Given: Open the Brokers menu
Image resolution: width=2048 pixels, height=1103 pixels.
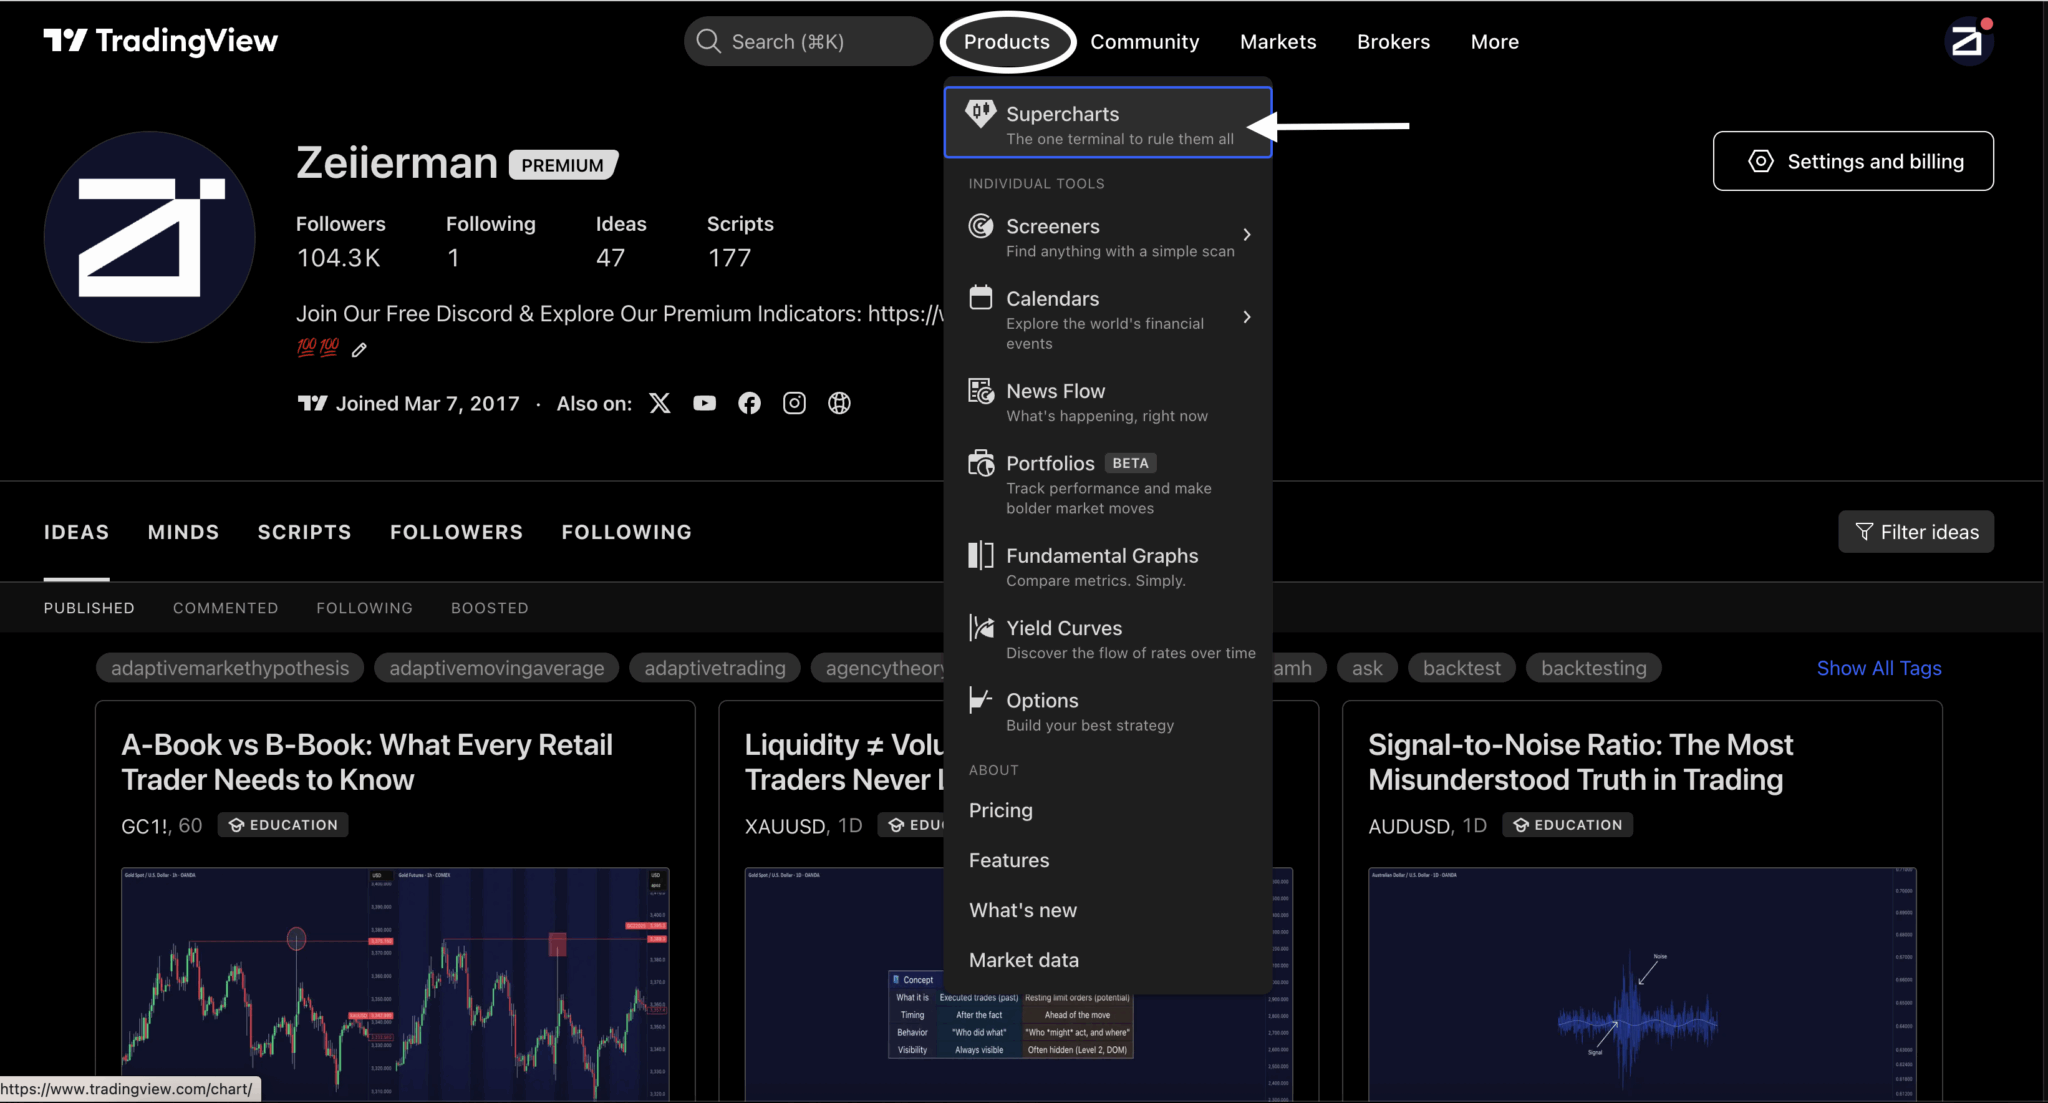Looking at the screenshot, I should [x=1393, y=42].
